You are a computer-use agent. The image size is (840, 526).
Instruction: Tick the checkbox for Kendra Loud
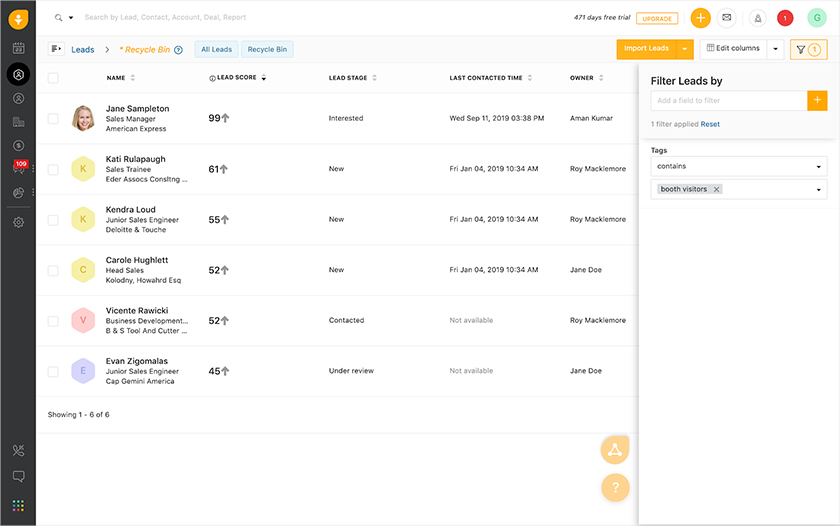coord(53,220)
